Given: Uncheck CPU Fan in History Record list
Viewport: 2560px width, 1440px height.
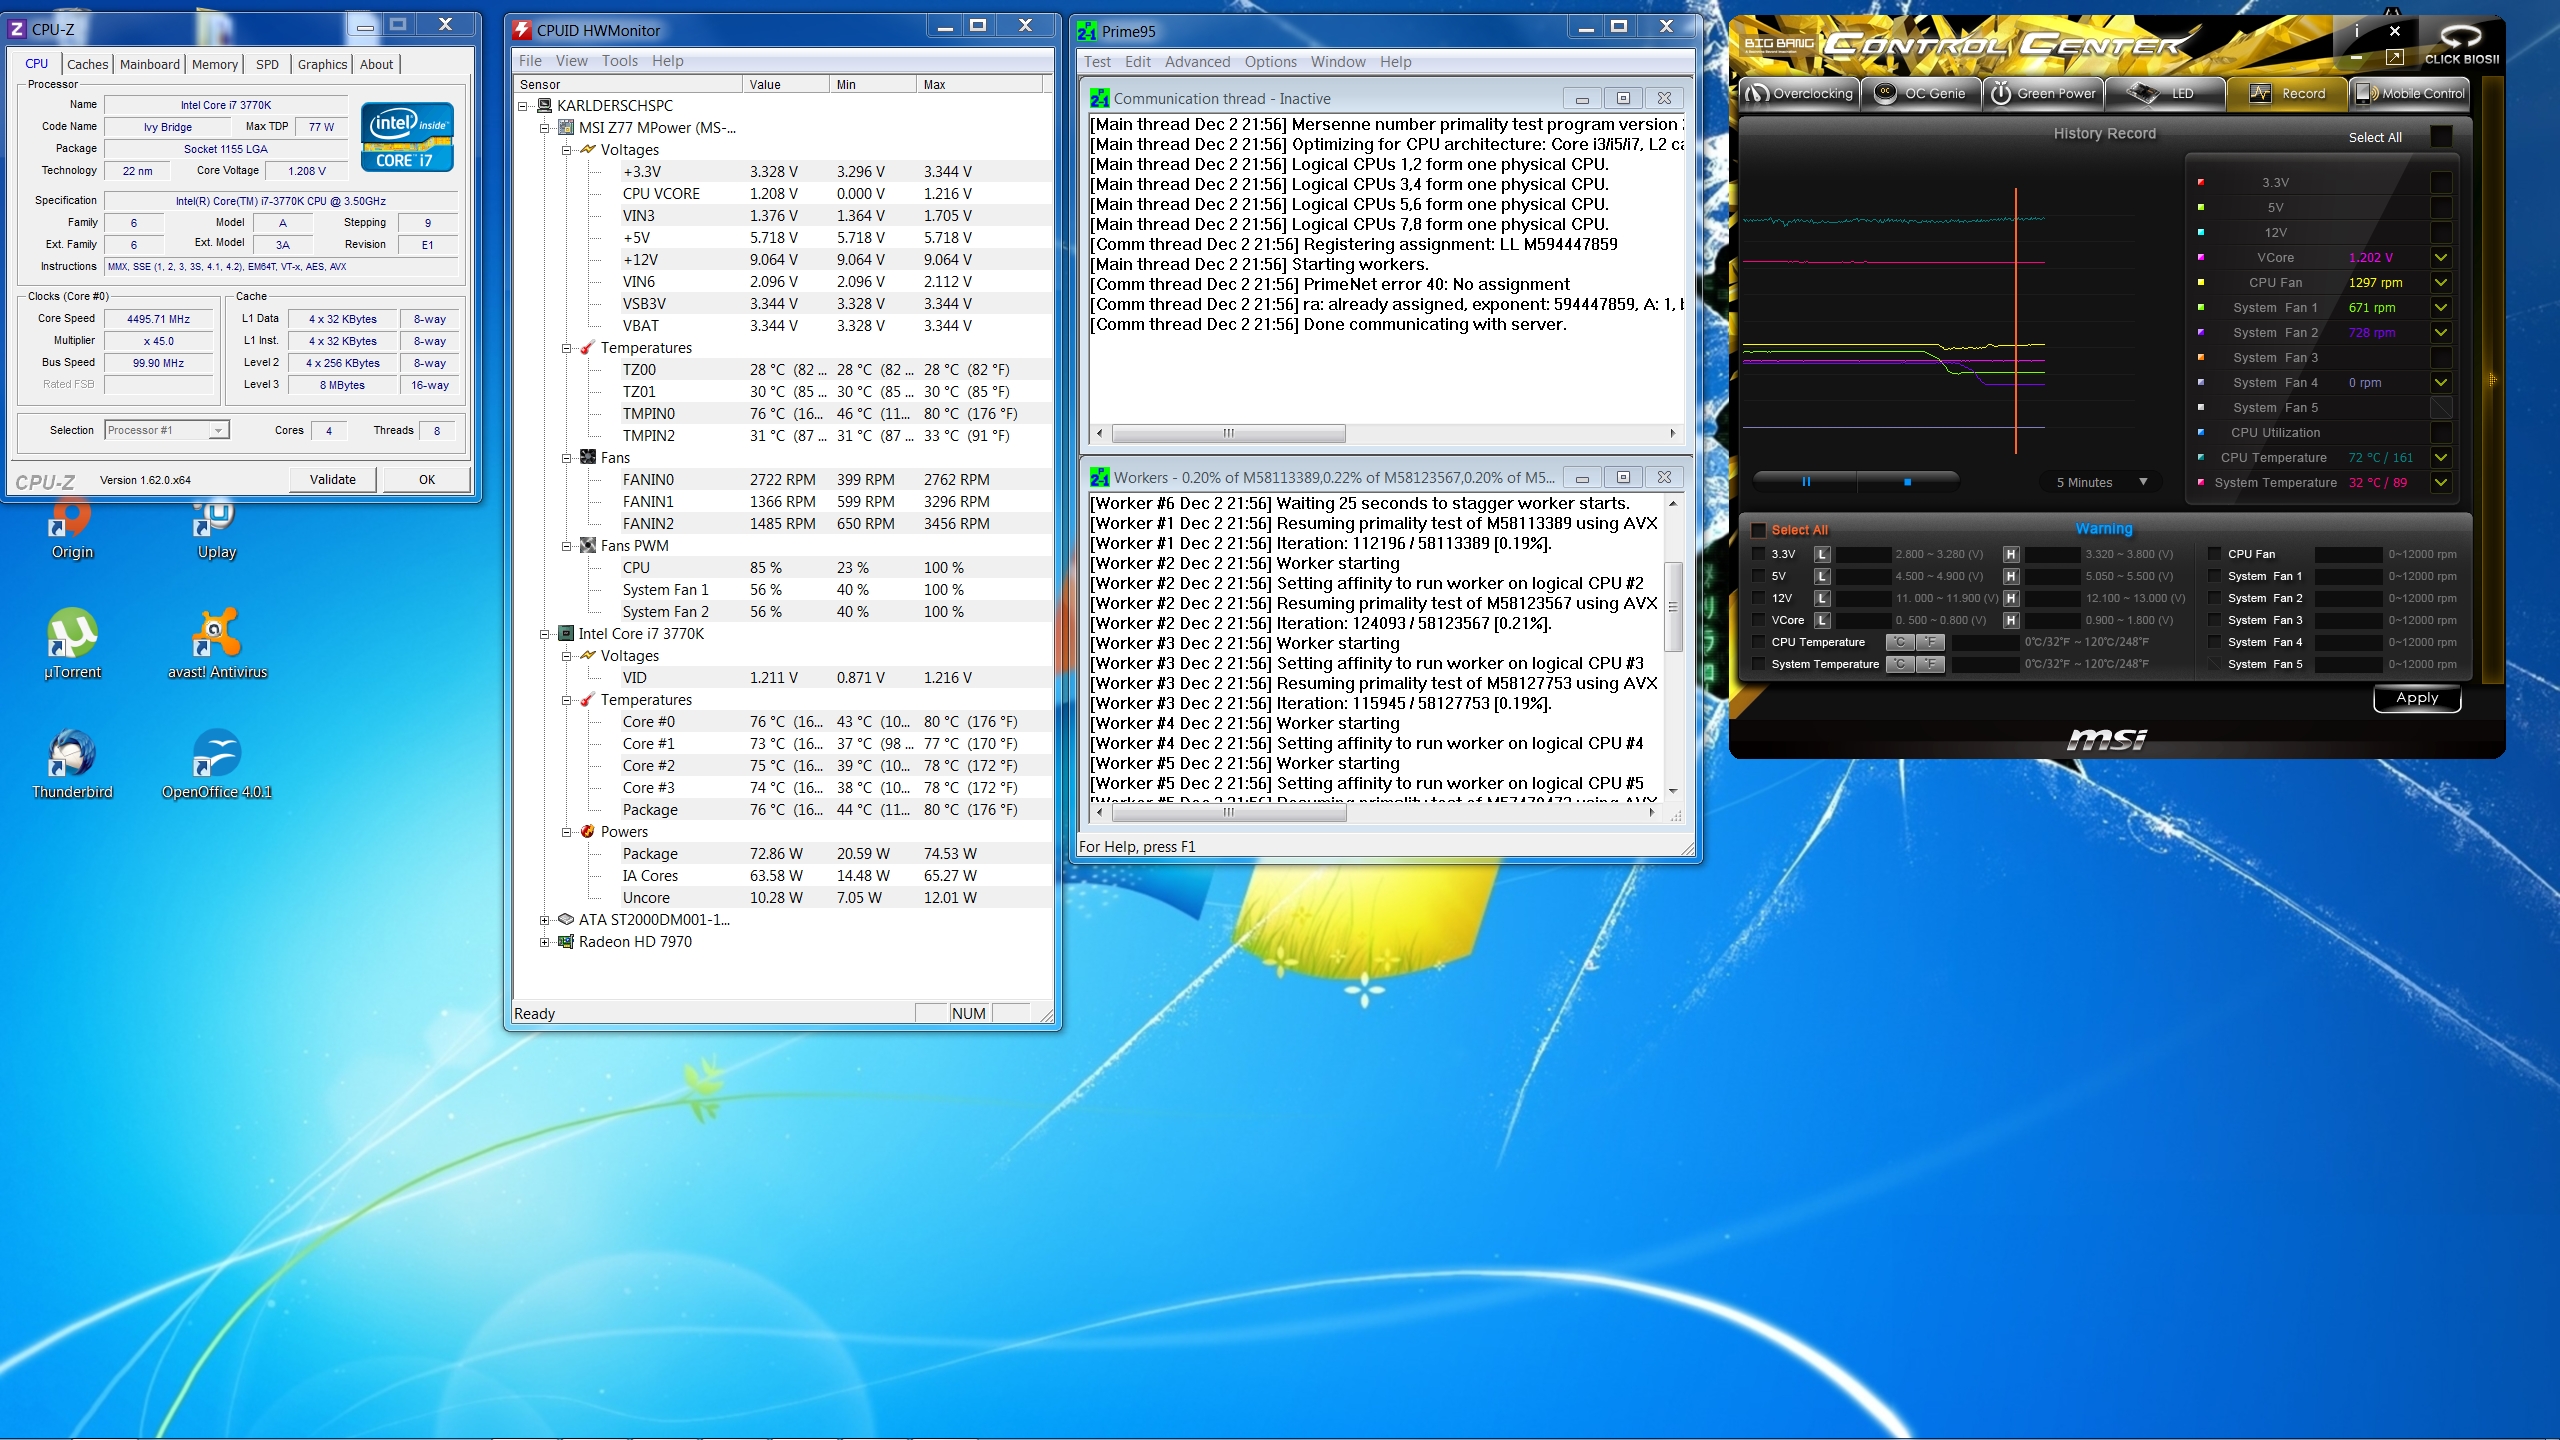Looking at the screenshot, I should tap(2441, 282).
